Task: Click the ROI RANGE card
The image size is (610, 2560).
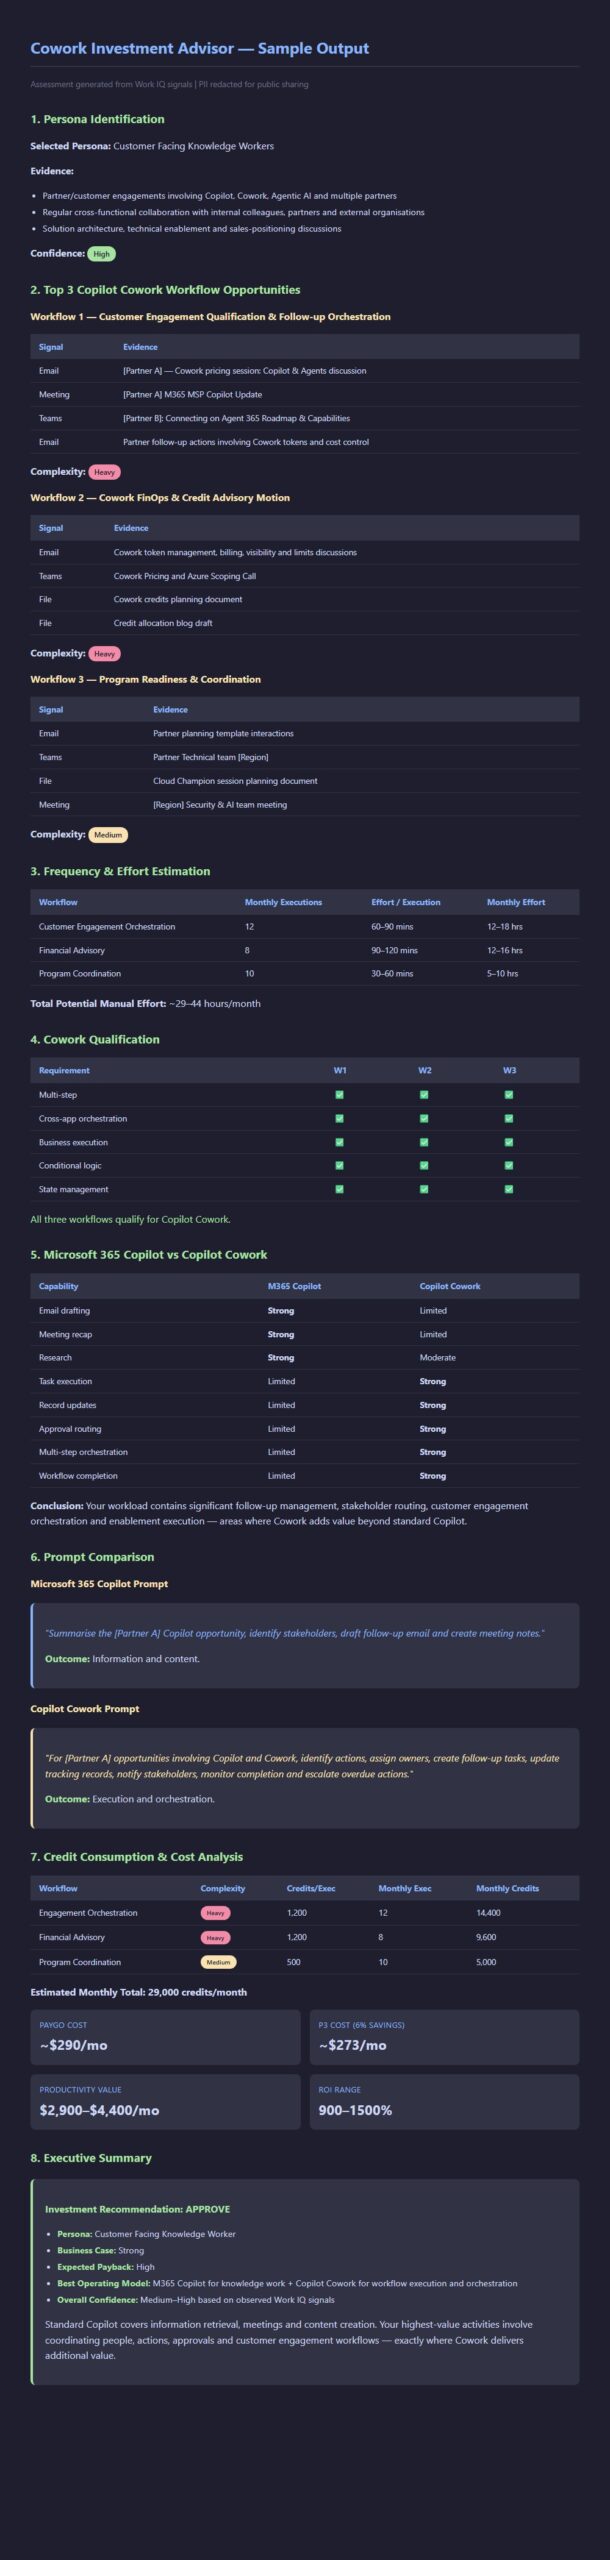Action: point(444,2101)
